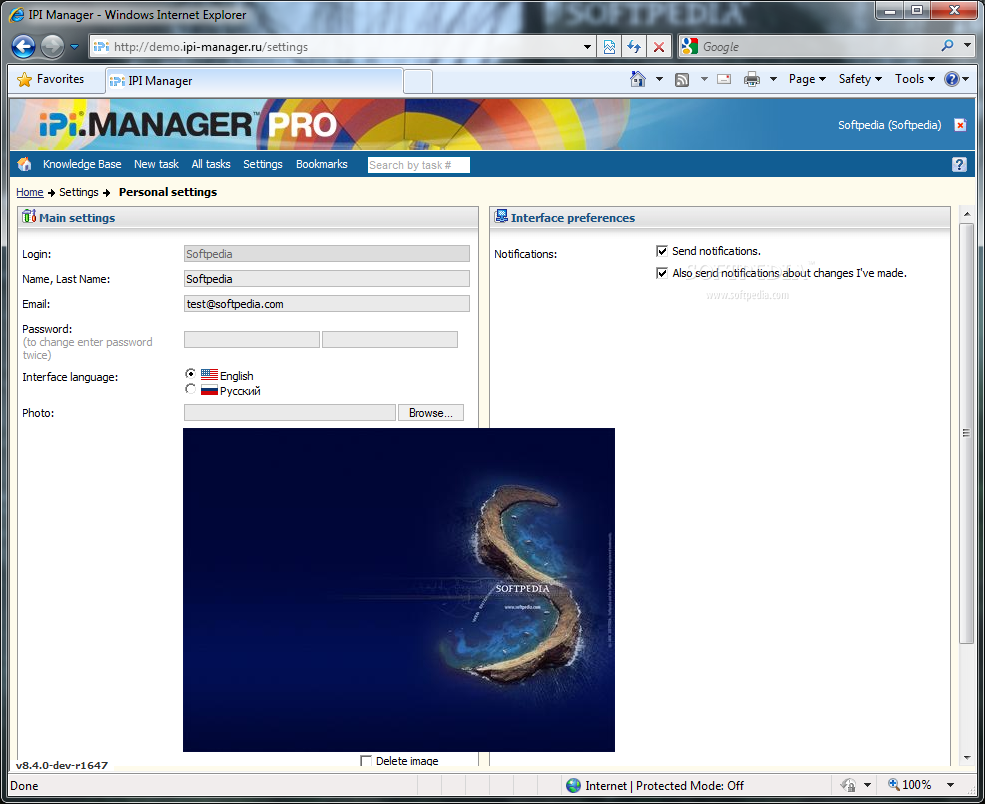This screenshot has width=985, height=804.
Task: Click the RSS feeds toolbar icon
Action: tap(682, 79)
